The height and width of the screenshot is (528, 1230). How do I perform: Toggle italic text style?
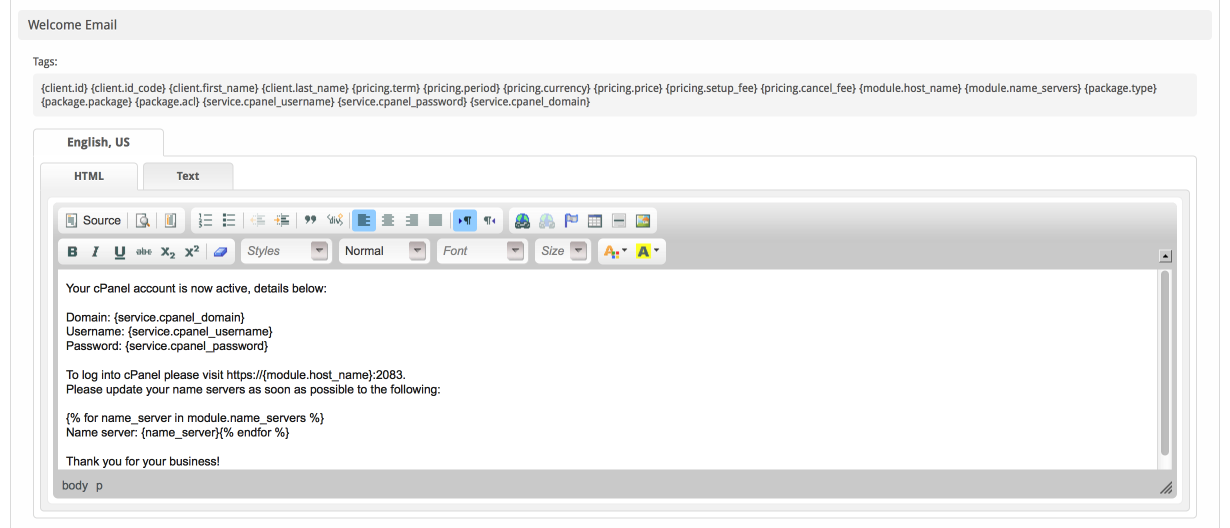(95, 251)
